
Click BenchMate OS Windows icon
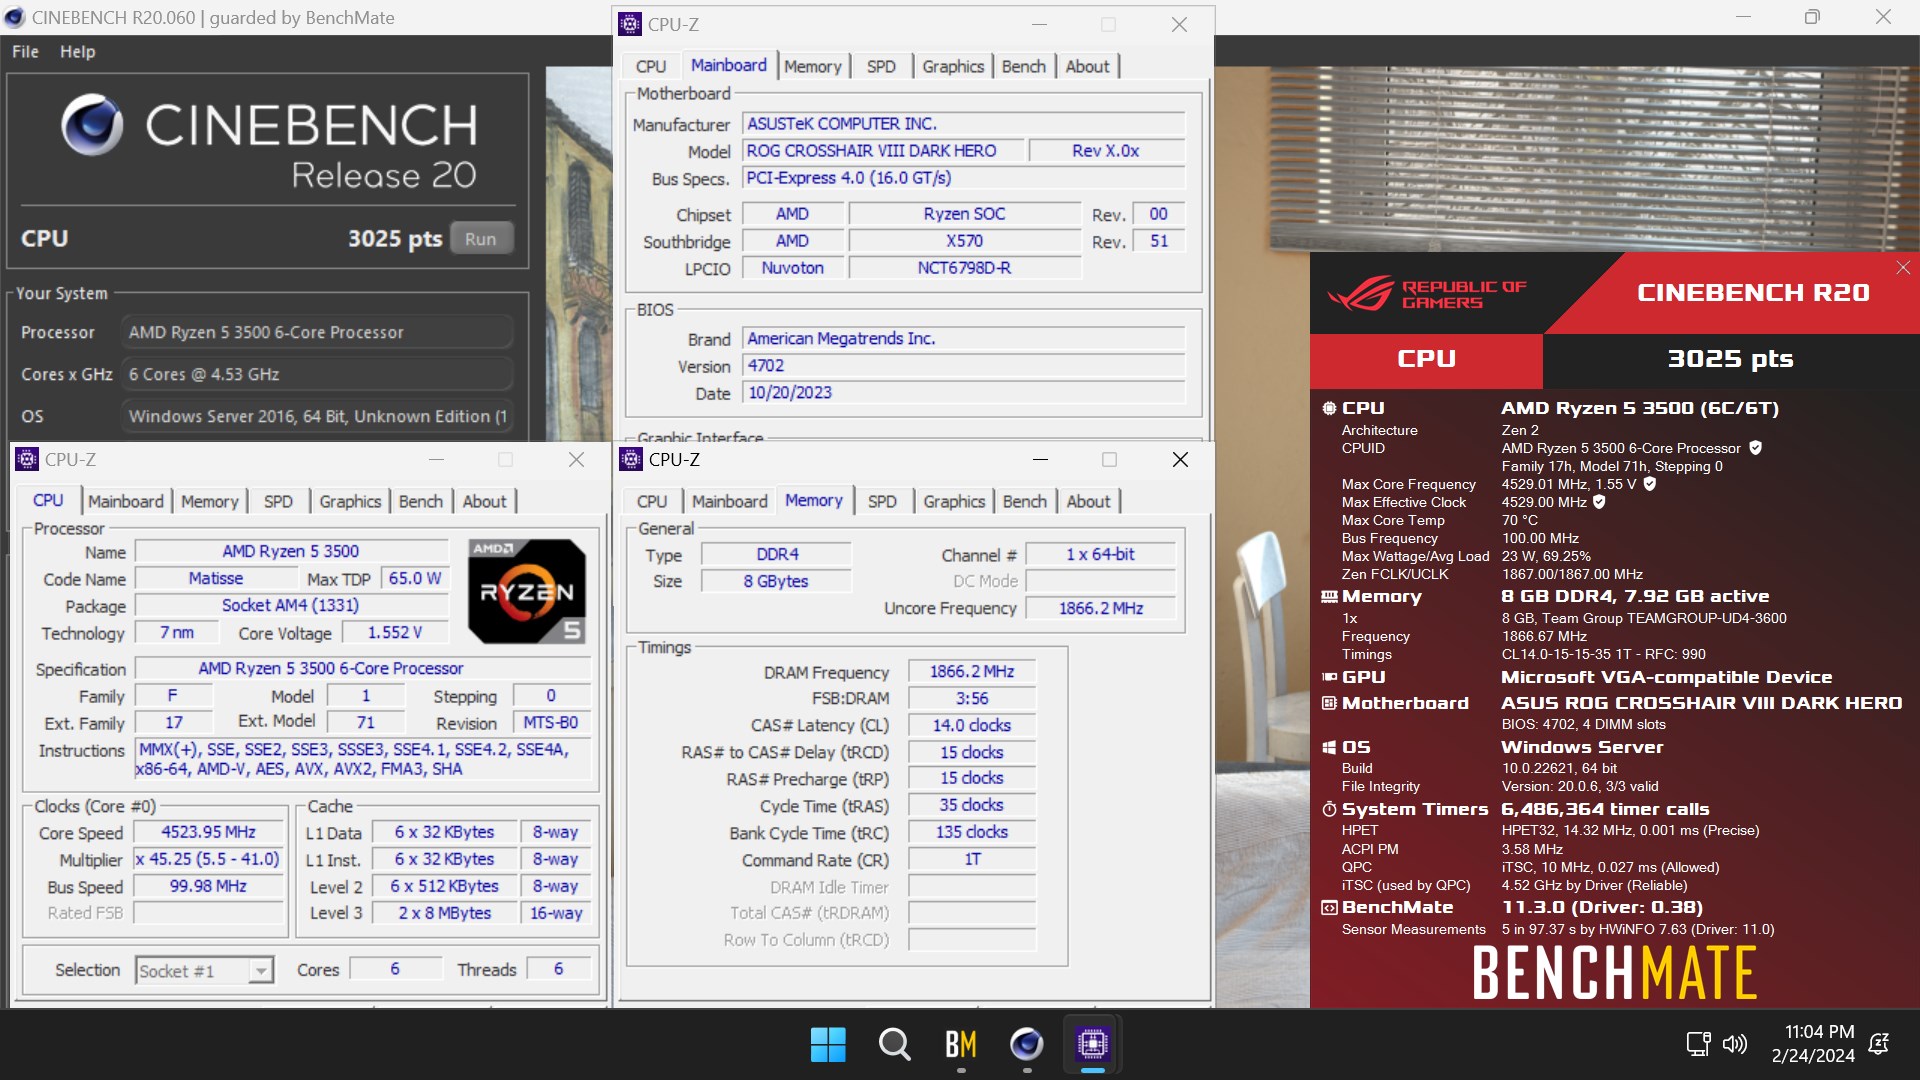(x=1329, y=747)
